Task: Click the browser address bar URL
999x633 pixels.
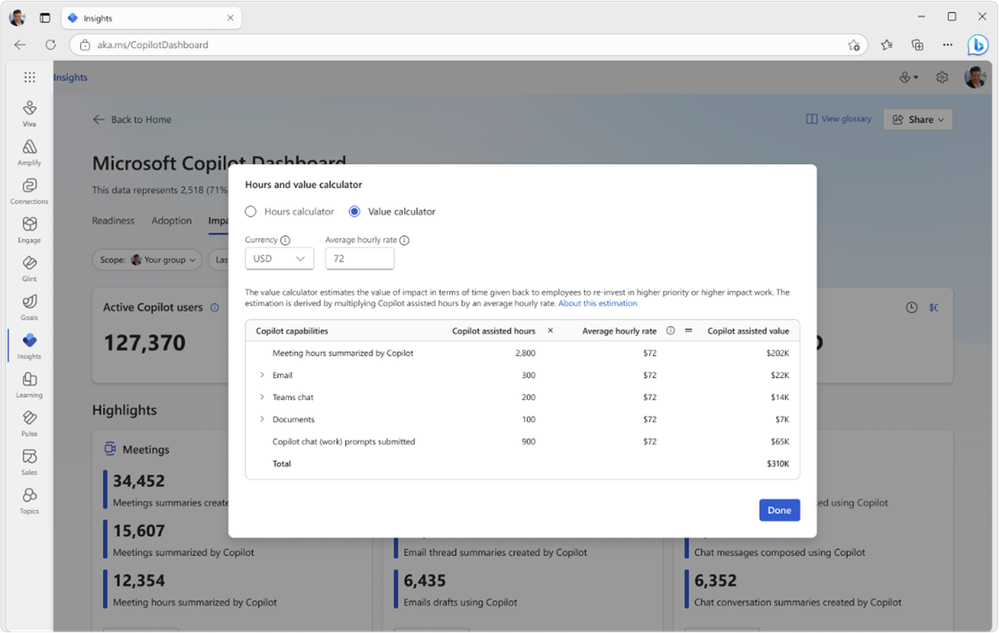Action: (x=153, y=45)
